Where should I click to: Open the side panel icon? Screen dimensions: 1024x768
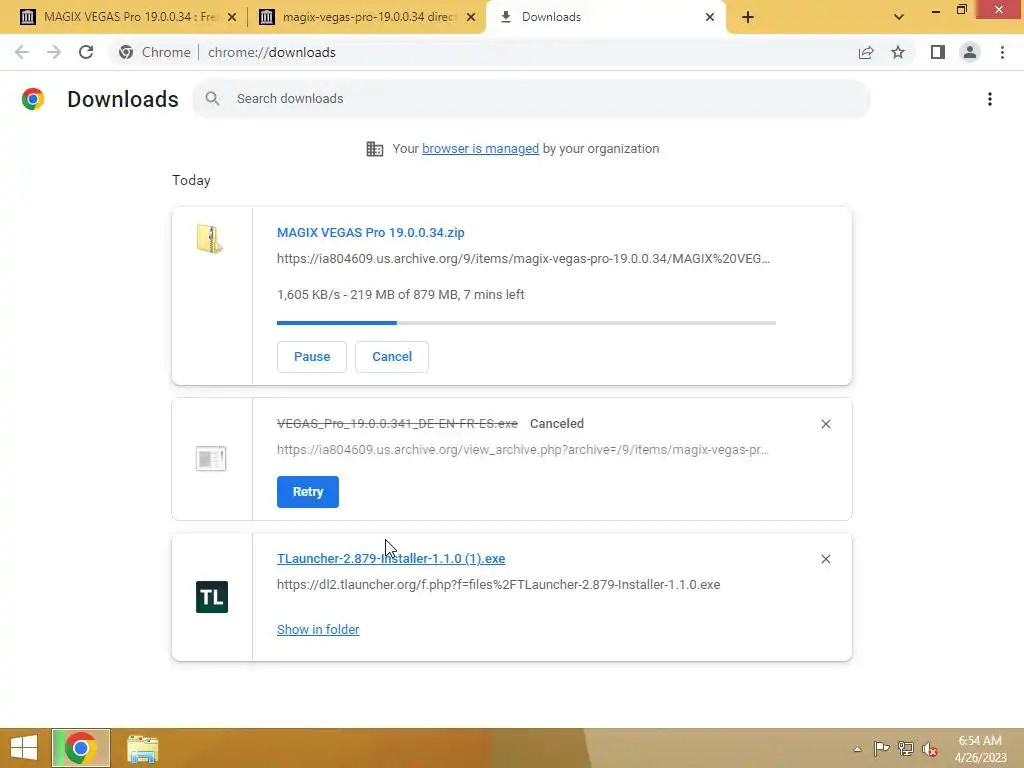[x=938, y=52]
